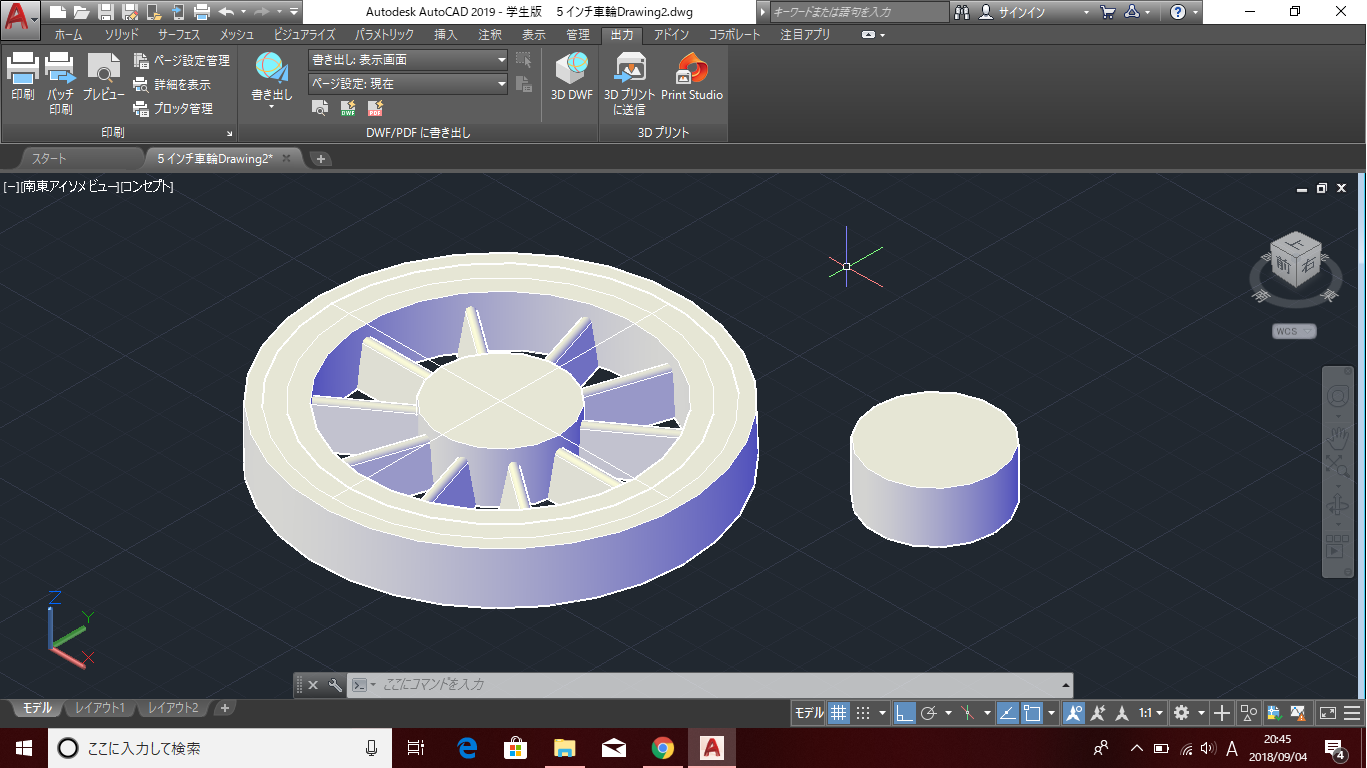1367x768 pixels.
Task: Toggle ortho mode in the status bar
Action: coord(904,713)
